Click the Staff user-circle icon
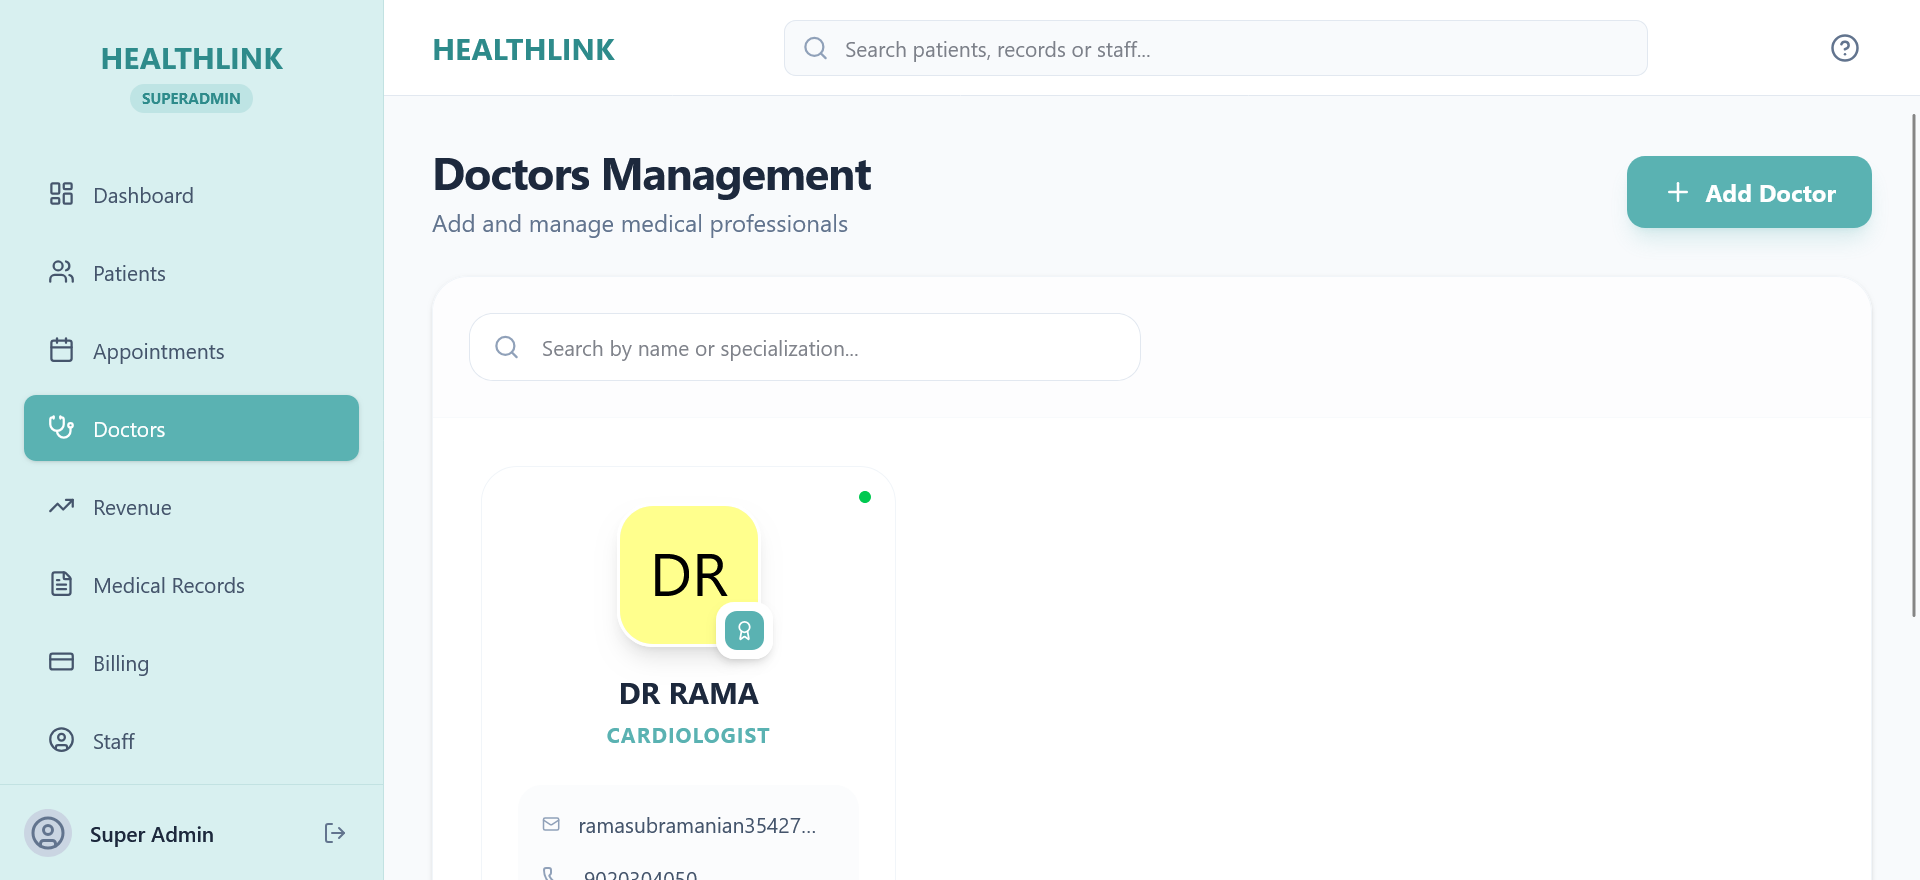This screenshot has width=1920, height=880. pyautogui.click(x=61, y=740)
